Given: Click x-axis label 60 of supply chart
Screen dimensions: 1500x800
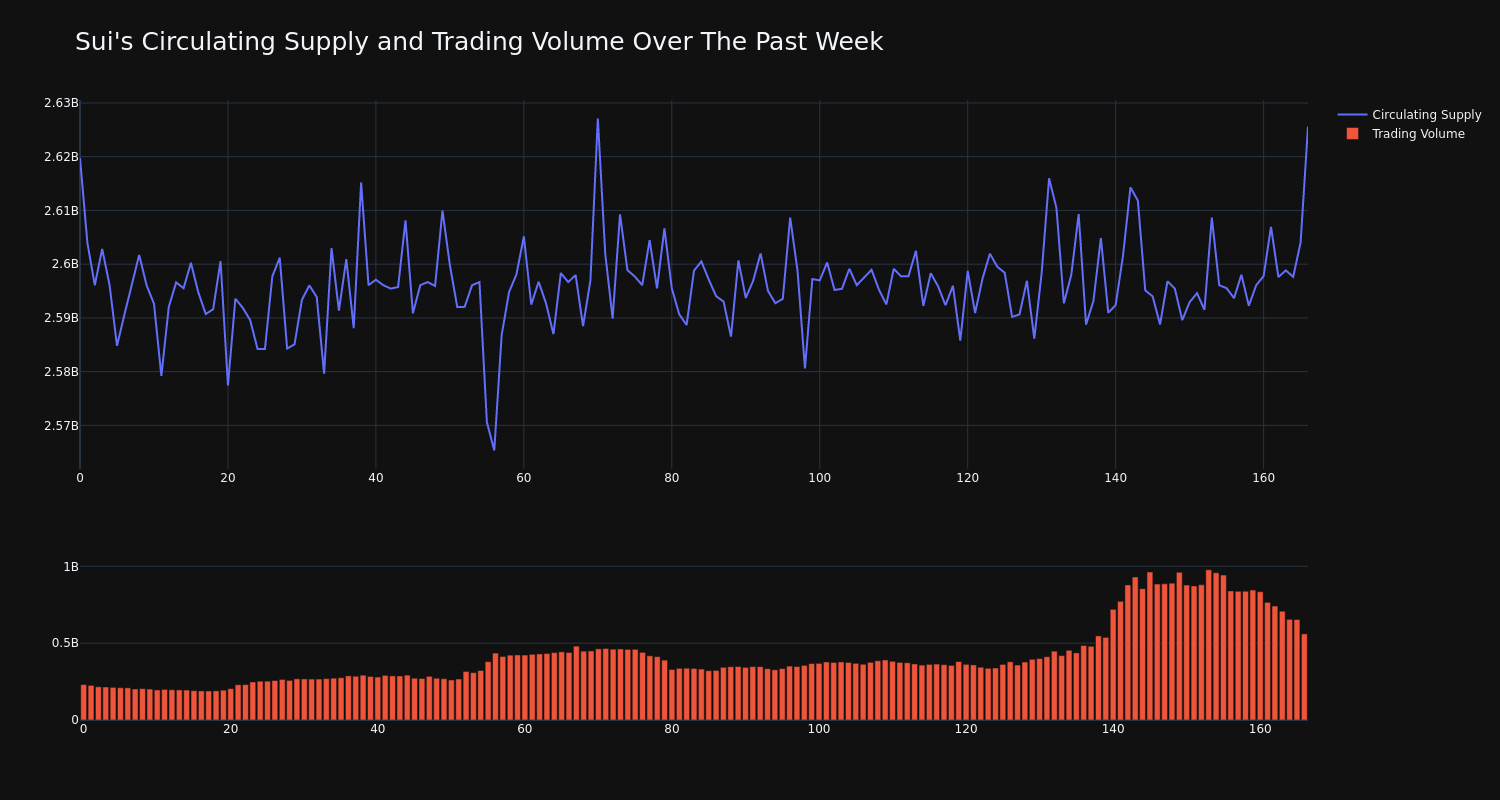Looking at the screenshot, I should [524, 478].
